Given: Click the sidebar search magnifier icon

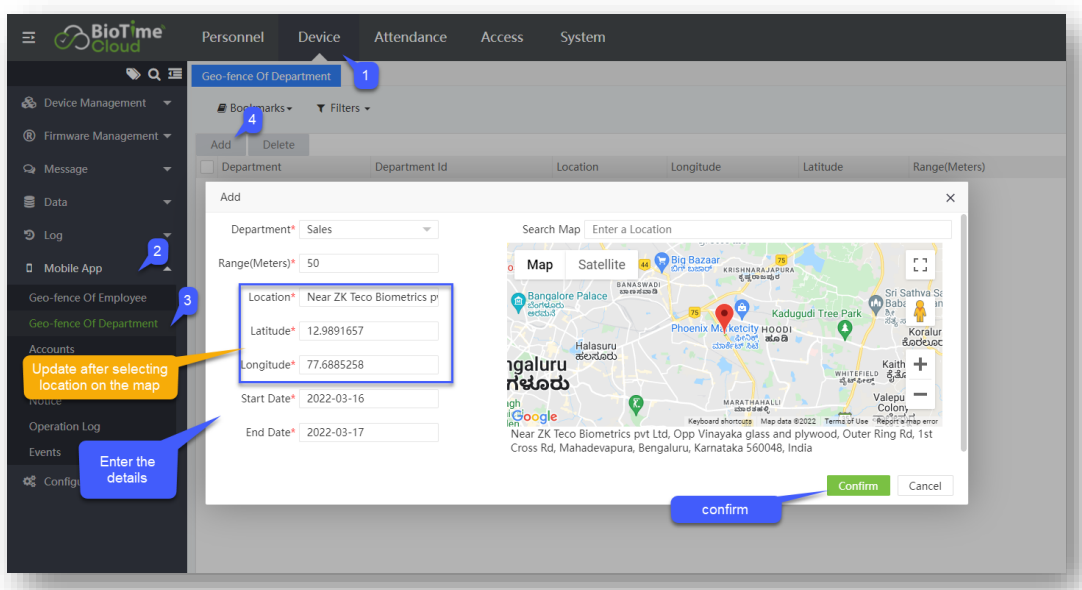Looking at the screenshot, I should [x=154, y=73].
